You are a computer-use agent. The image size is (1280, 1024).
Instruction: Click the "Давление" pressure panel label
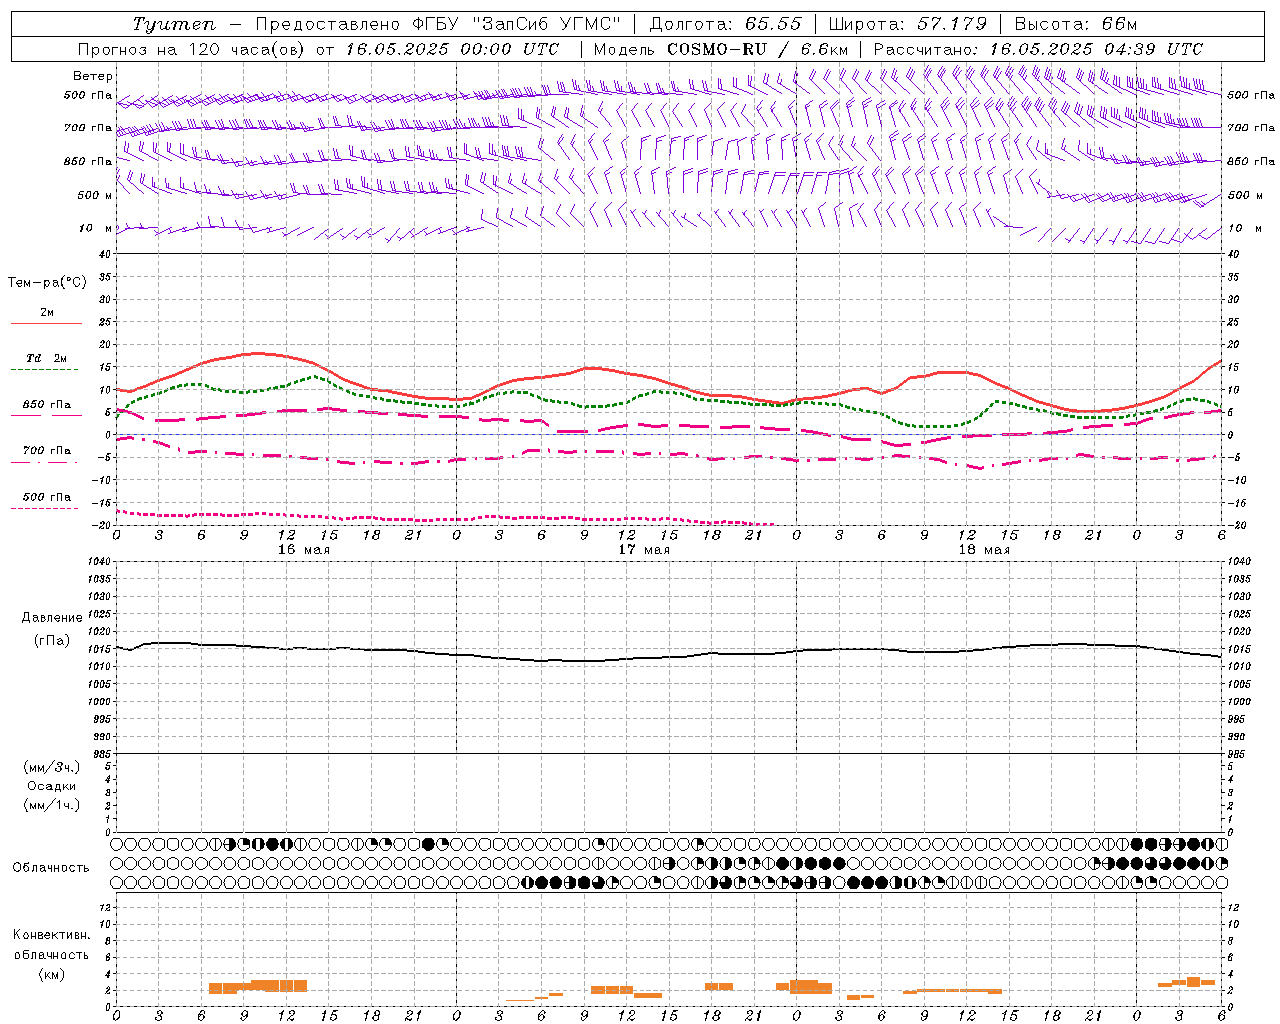tap(52, 618)
